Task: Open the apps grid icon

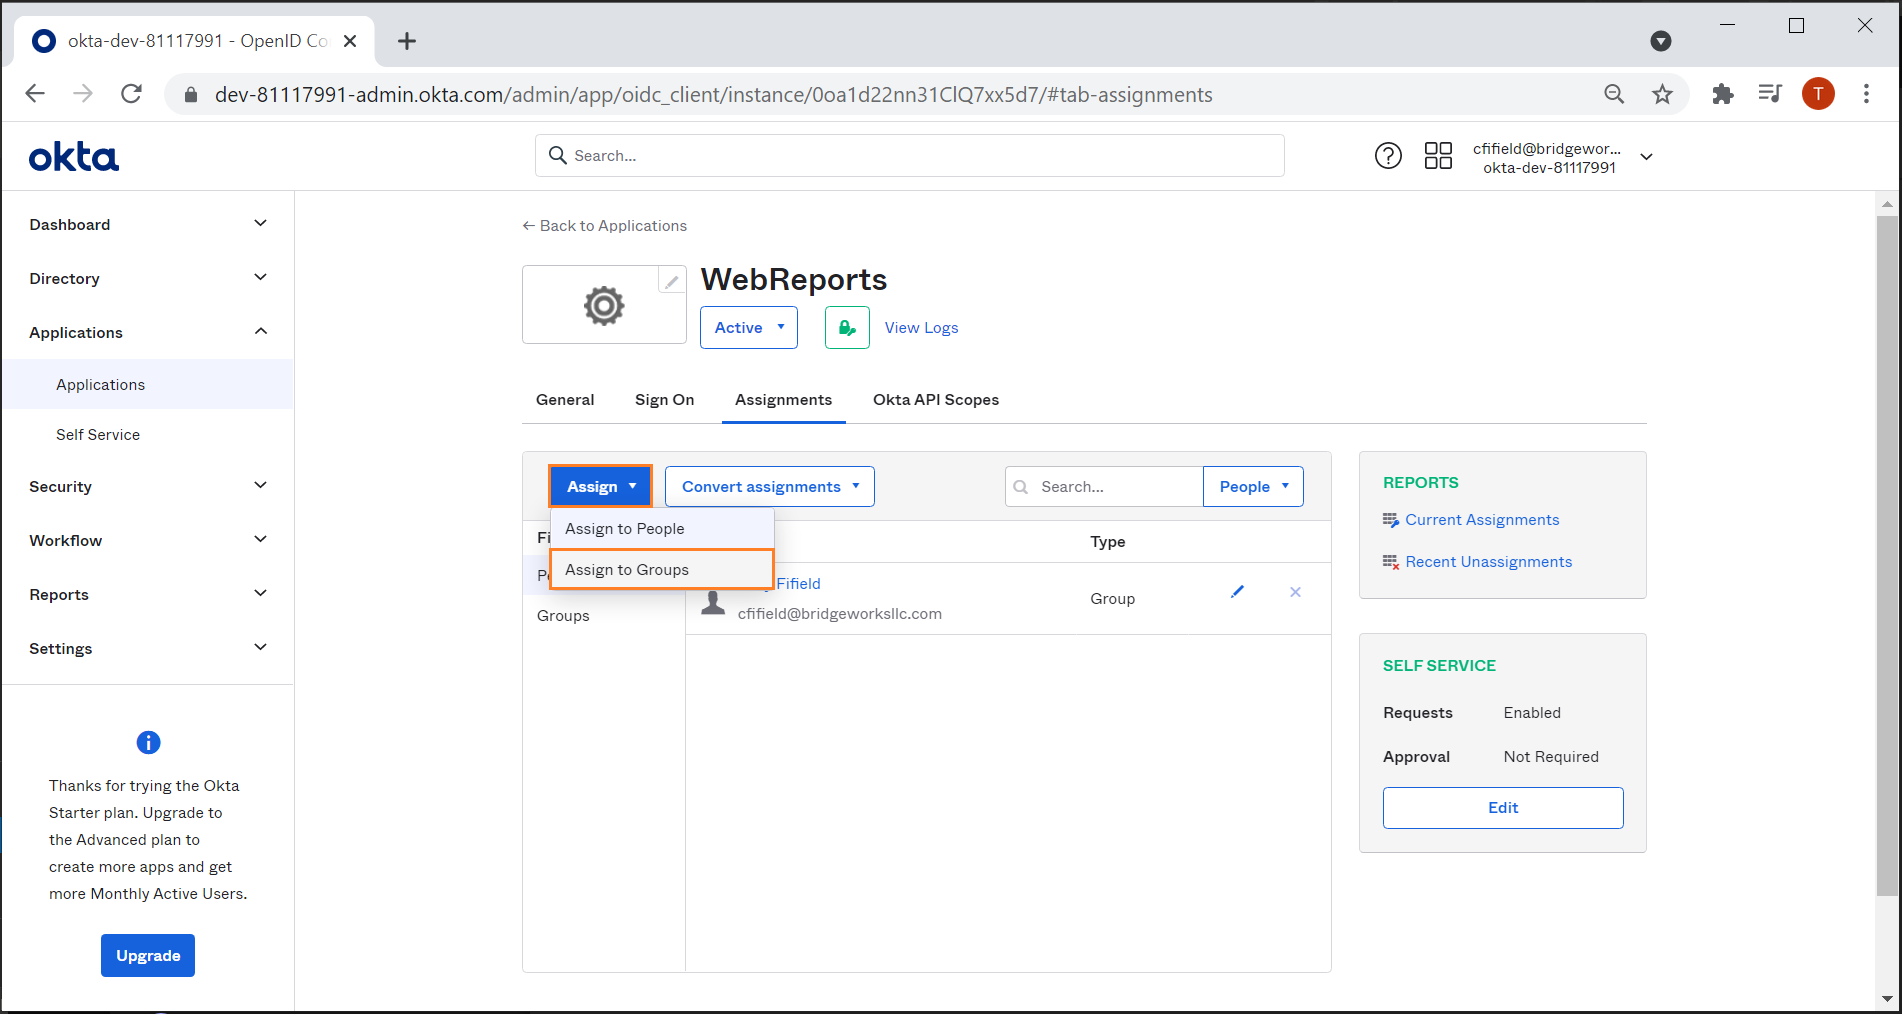Action: click(1438, 156)
